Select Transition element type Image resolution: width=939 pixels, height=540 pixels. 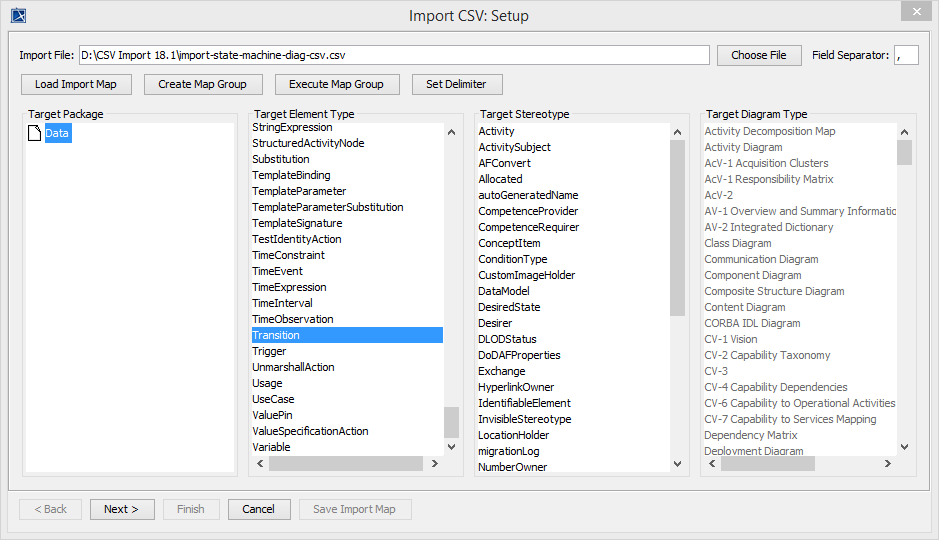(x=346, y=335)
